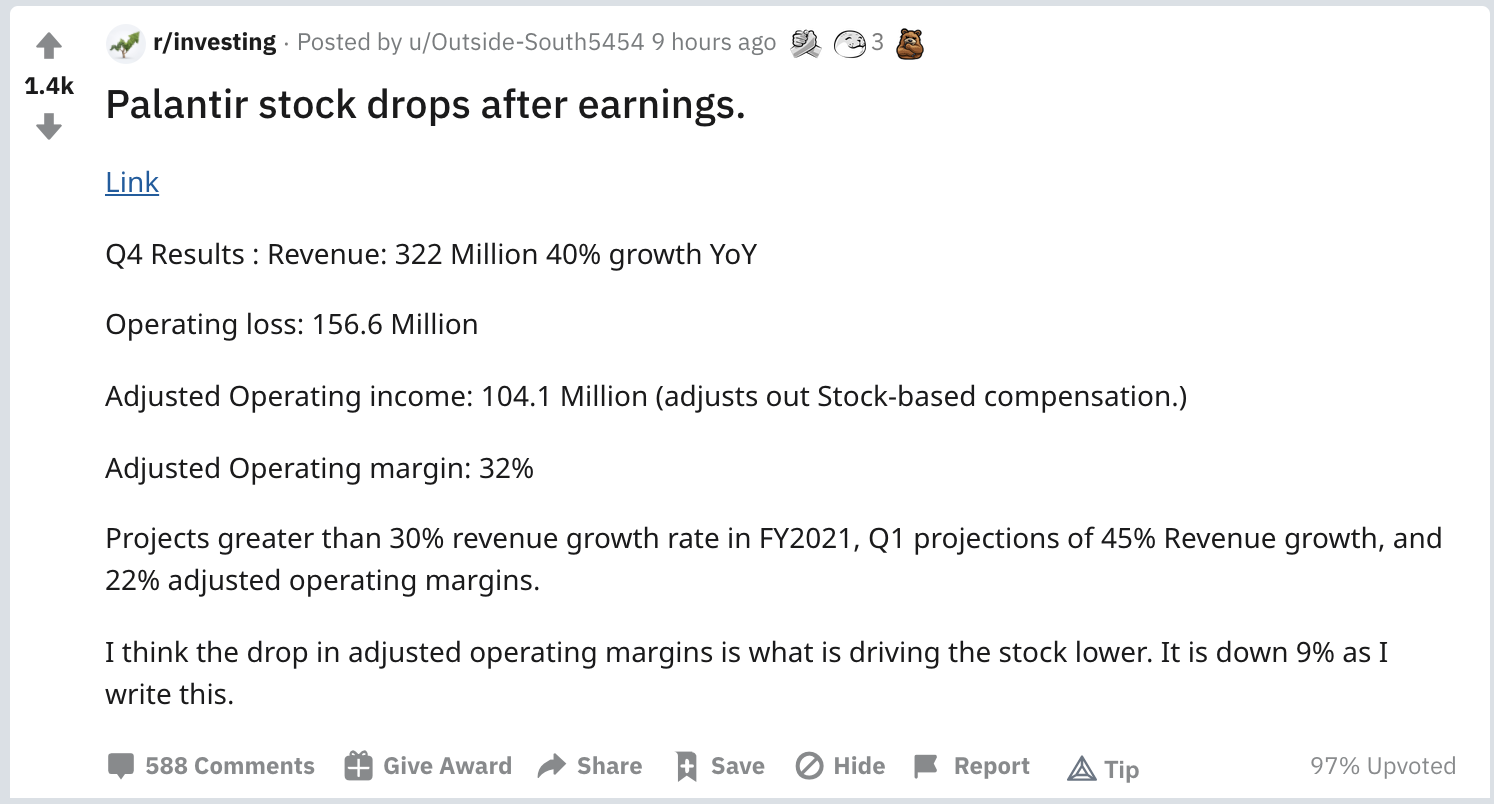Click the speech bubble comments icon
The width and height of the screenshot is (1494, 804).
point(121,767)
